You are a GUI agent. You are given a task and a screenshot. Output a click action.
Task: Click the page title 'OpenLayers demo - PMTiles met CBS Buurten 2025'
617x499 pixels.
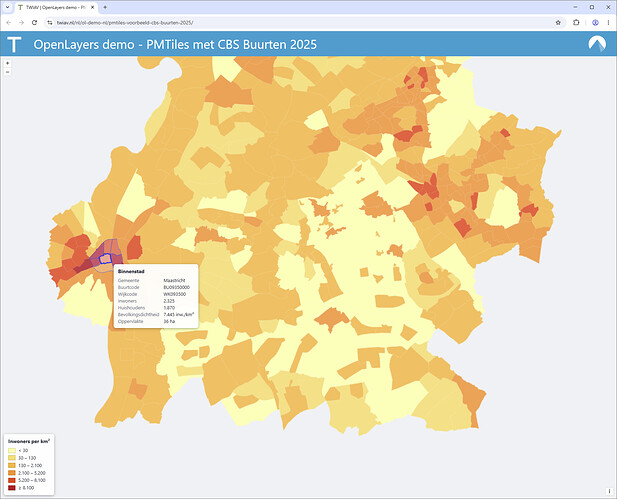point(175,44)
